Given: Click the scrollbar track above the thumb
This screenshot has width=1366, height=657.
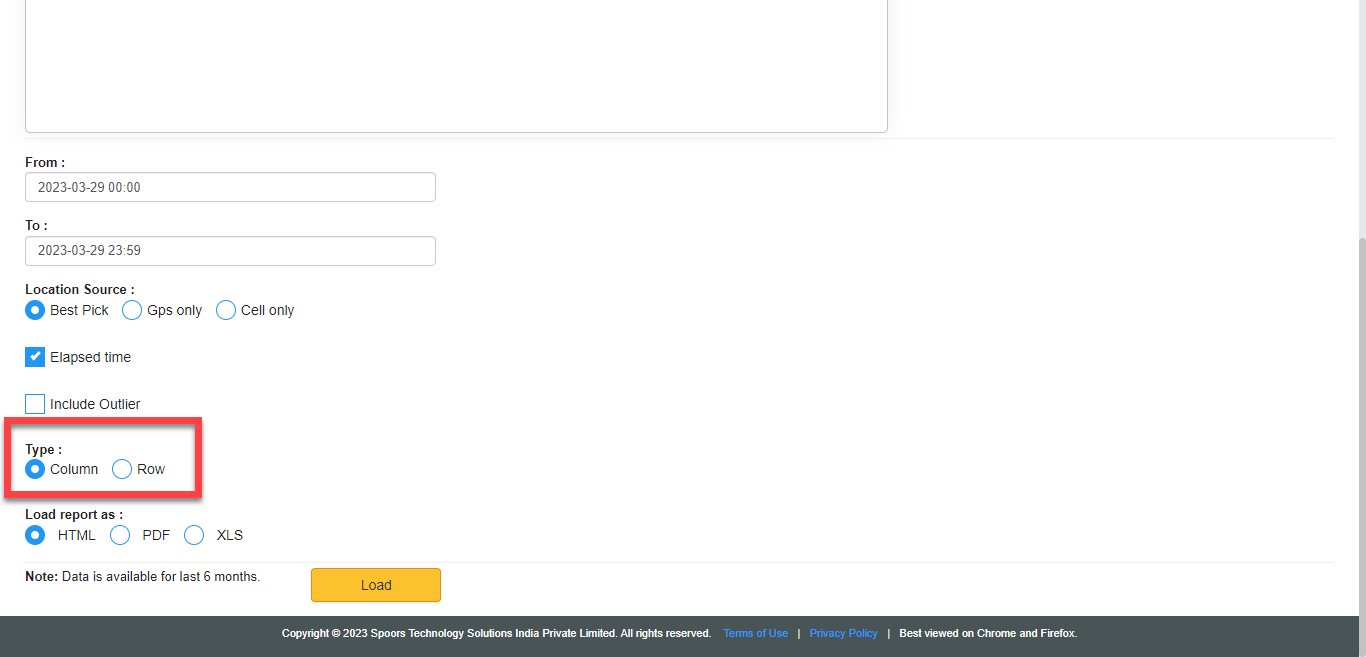Looking at the screenshot, I should click(x=1359, y=120).
